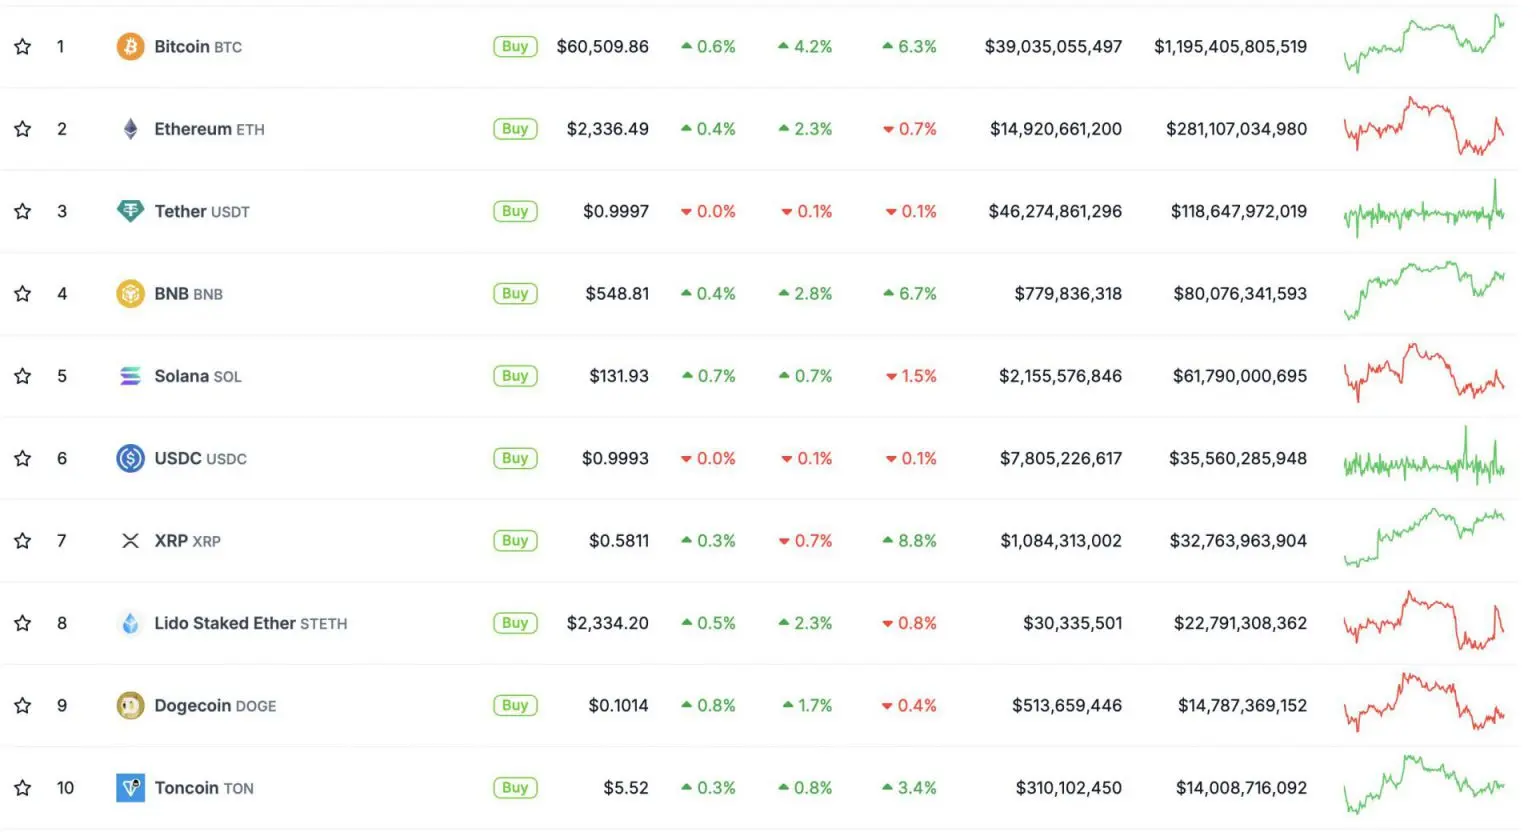The image size is (1536, 832).
Task: Click the Dogecoin logo icon
Action: (130, 705)
